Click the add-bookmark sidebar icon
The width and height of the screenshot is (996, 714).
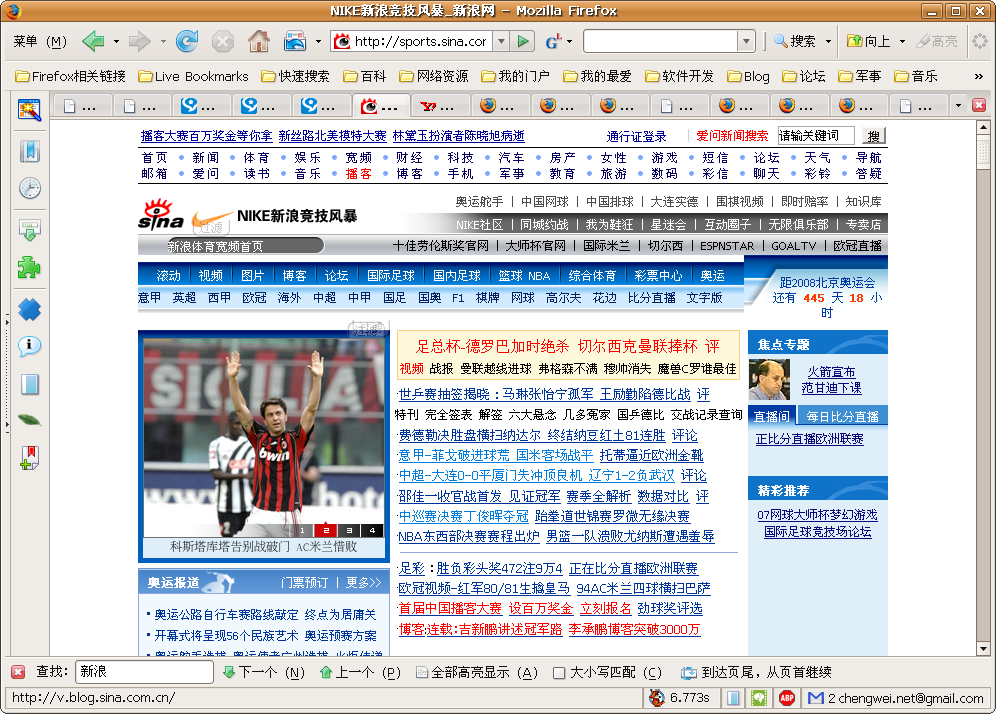point(29,457)
